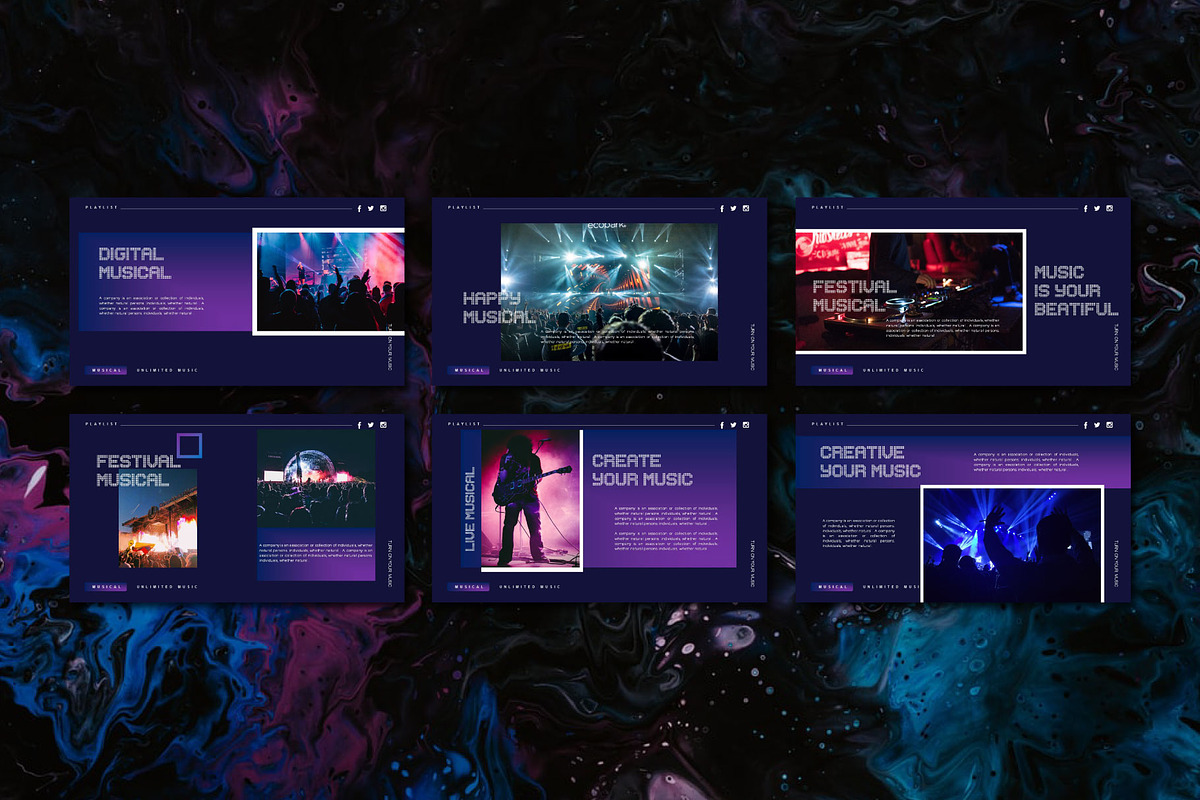This screenshot has width=1200, height=800.
Task: Click the Twitter icon on the Happy Musical slide
Action: (733, 206)
